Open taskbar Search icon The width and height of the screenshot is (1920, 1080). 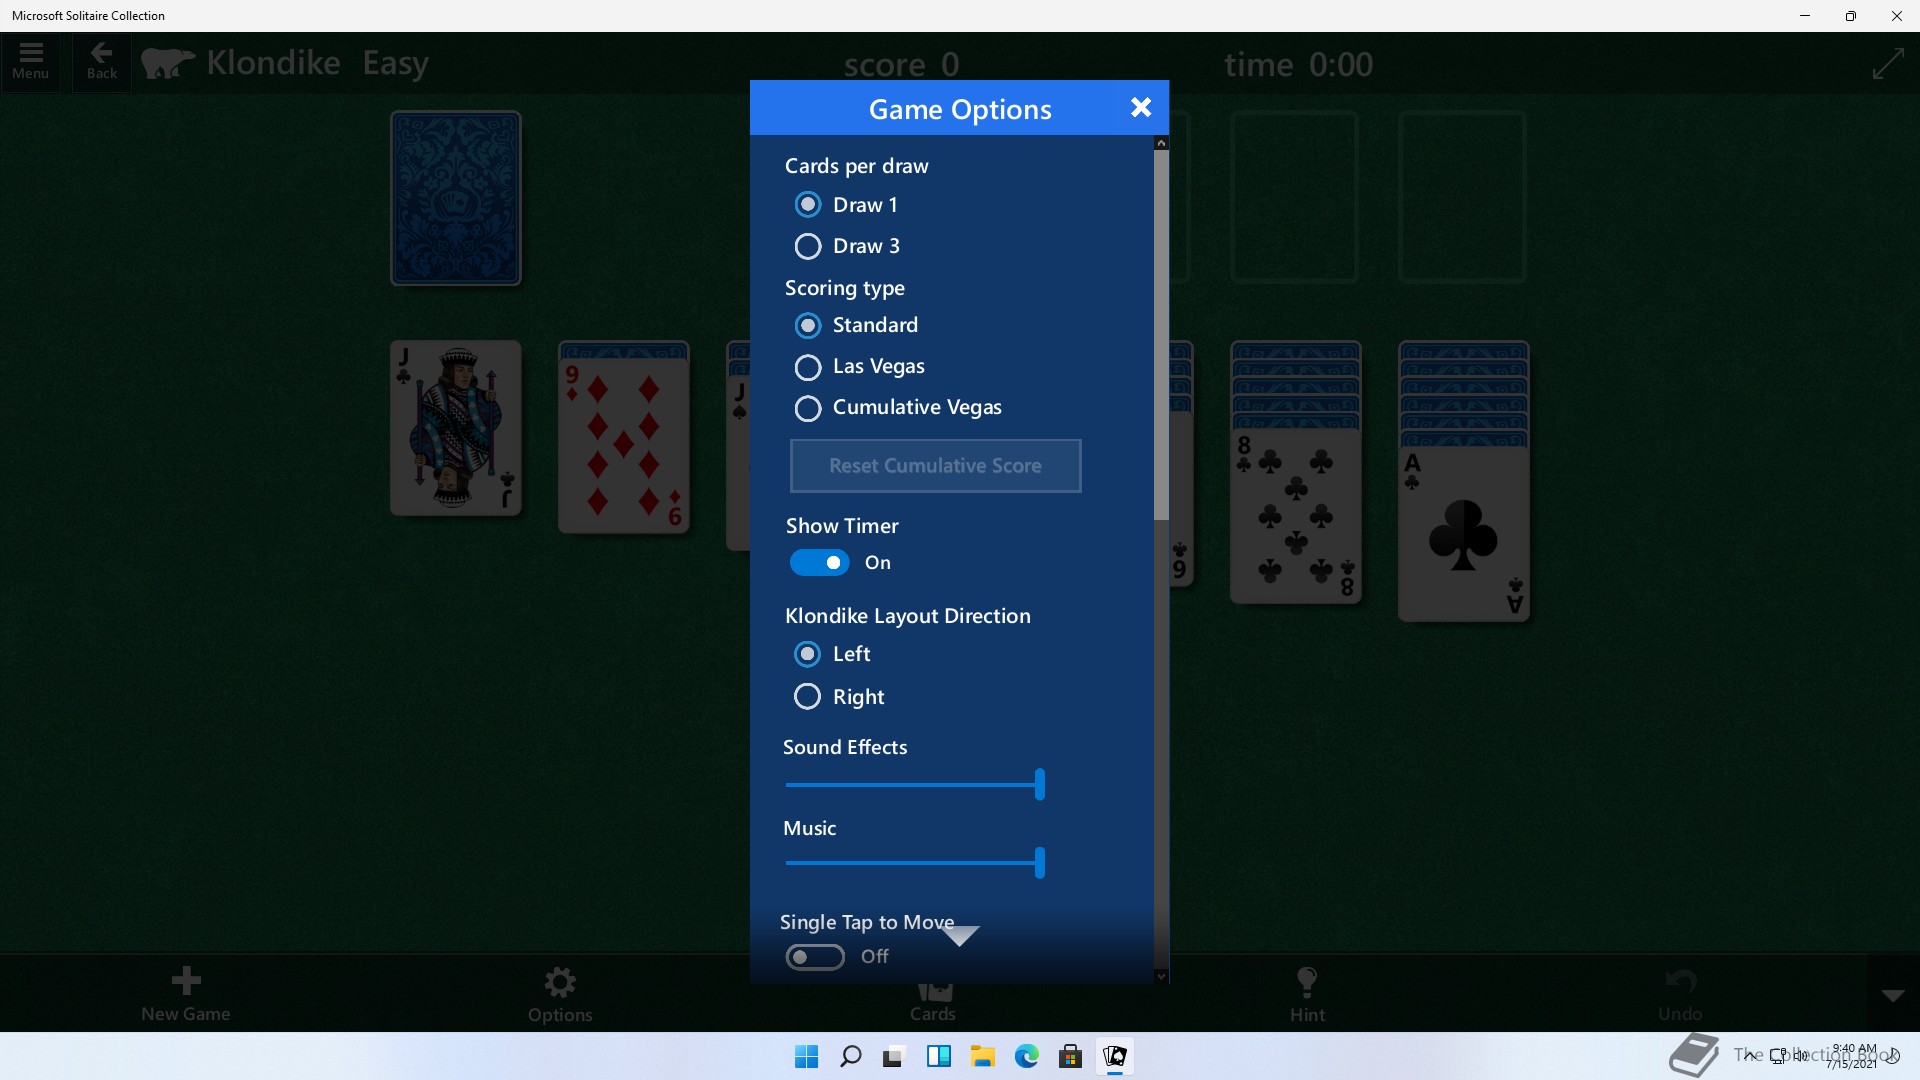click(x=850, y=1056)
